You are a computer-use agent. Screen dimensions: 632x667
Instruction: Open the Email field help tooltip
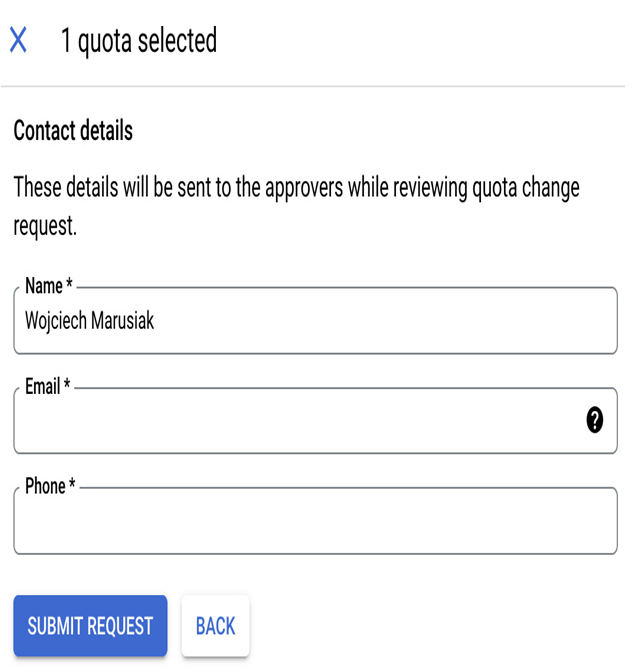(x=594, y=420)
